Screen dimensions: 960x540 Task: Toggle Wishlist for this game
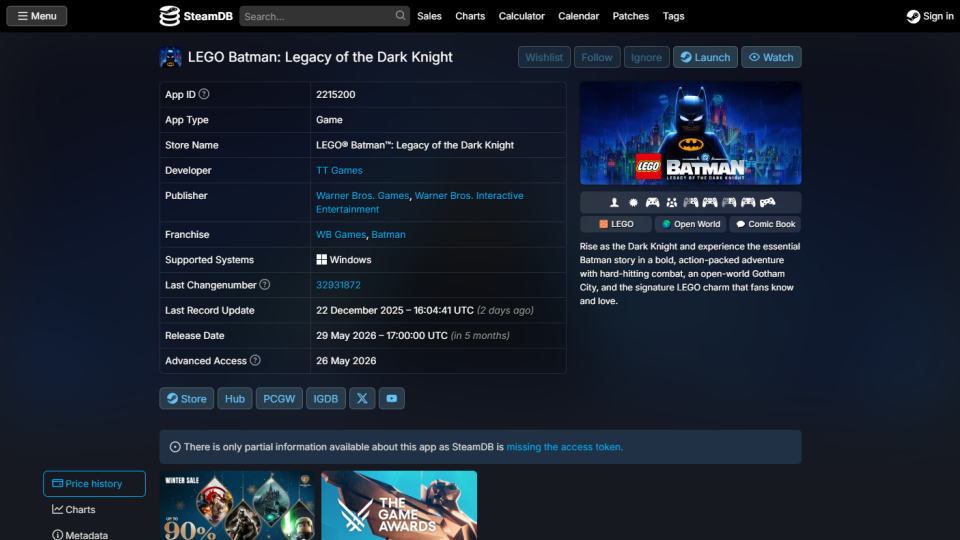[x=544, y=57]
